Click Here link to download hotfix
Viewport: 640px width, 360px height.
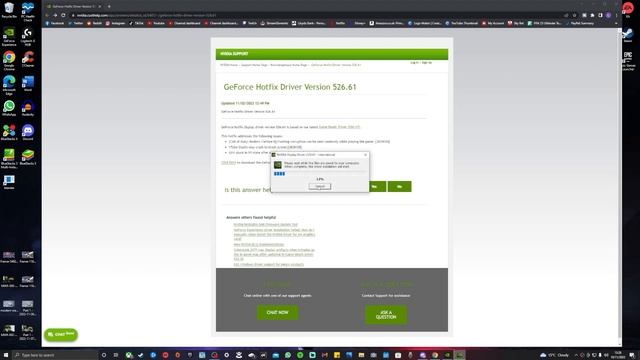[x=229, y=162]
